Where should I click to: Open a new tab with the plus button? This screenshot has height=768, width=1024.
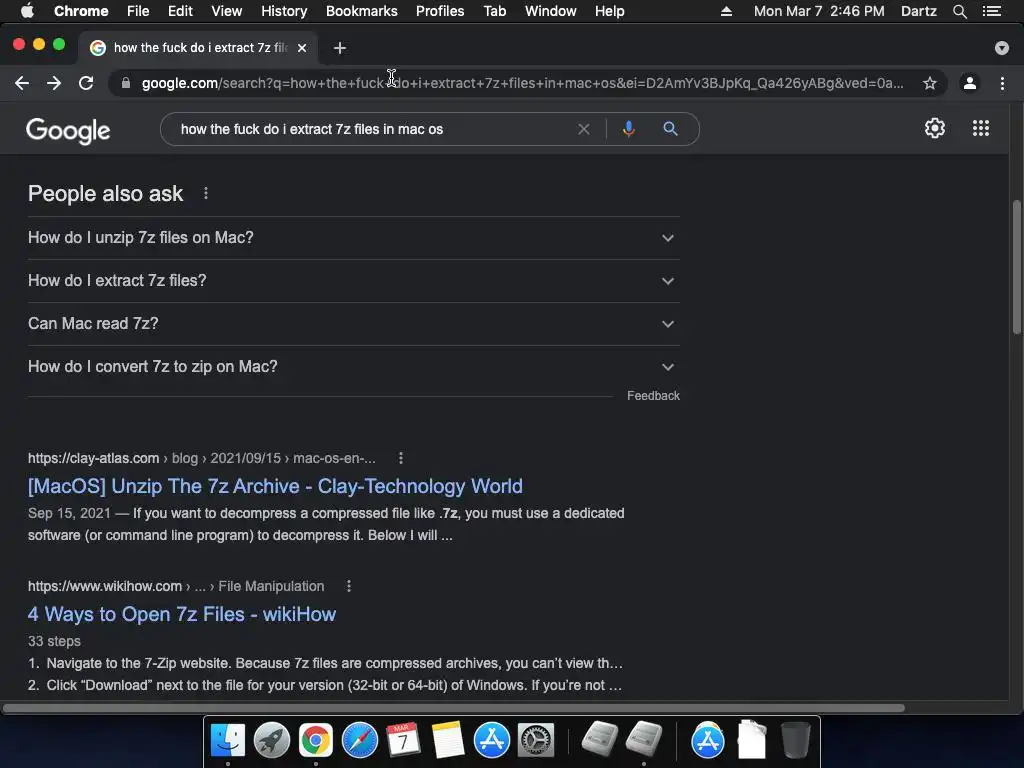point(340,48)
